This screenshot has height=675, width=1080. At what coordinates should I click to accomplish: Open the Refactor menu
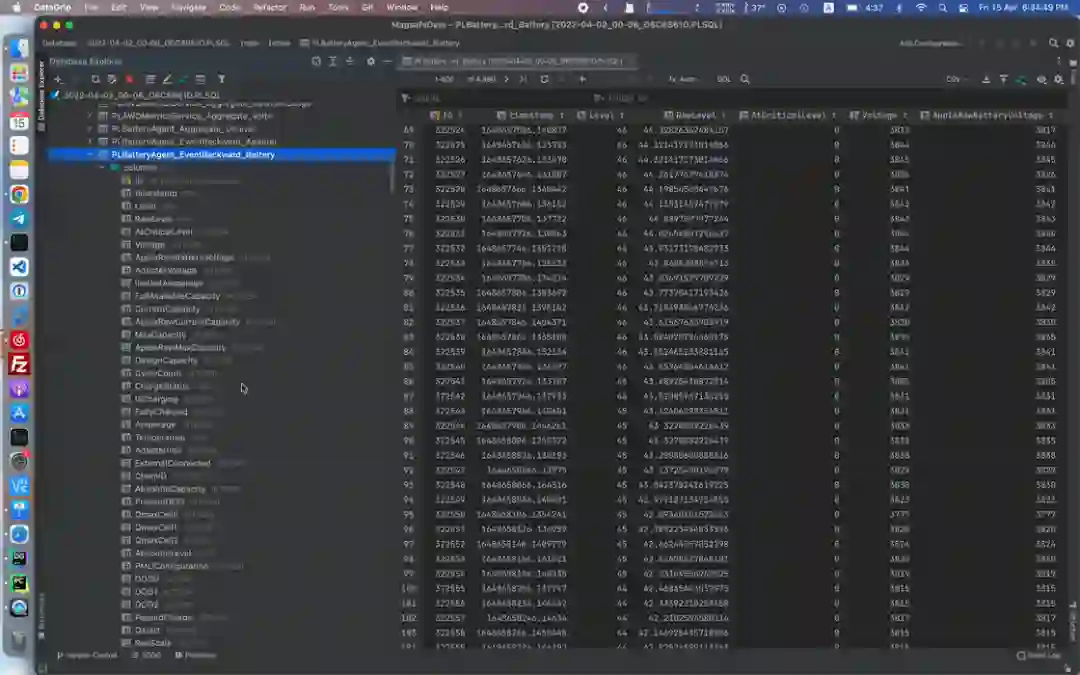[269, 7]
